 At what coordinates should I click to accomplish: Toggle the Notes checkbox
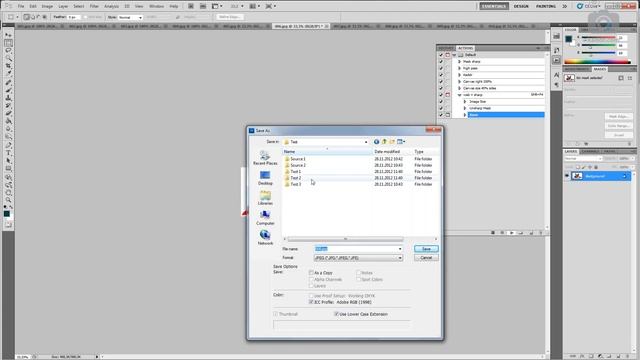358,272
